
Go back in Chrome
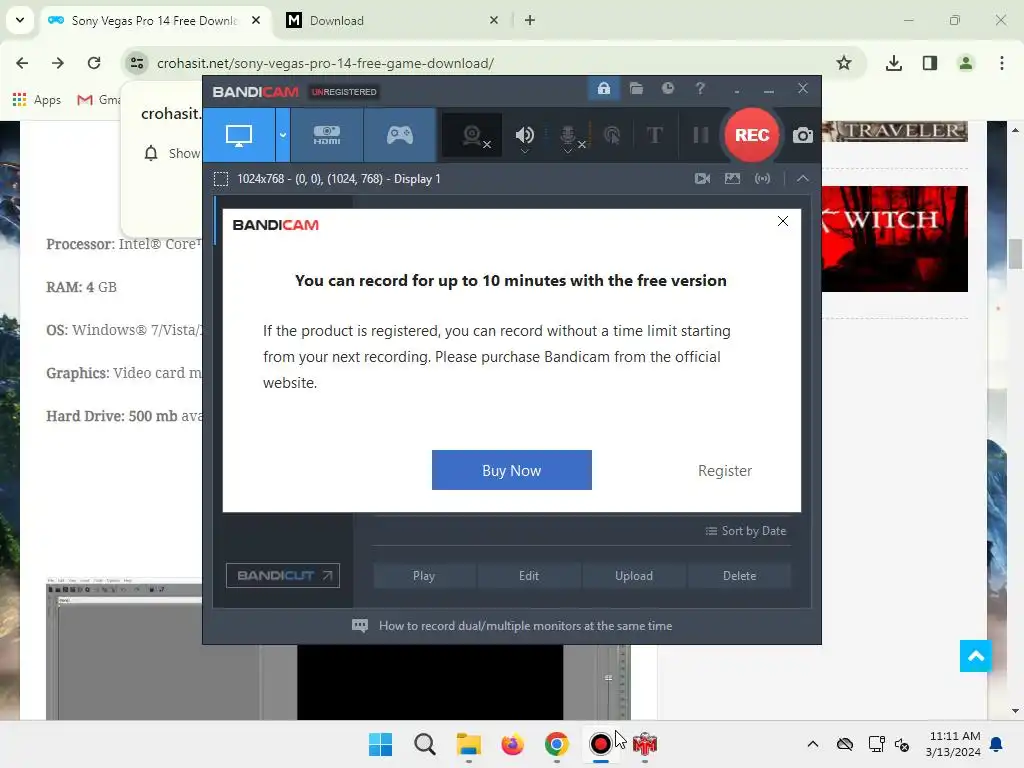pyautogui.click(x=22, y=63)
